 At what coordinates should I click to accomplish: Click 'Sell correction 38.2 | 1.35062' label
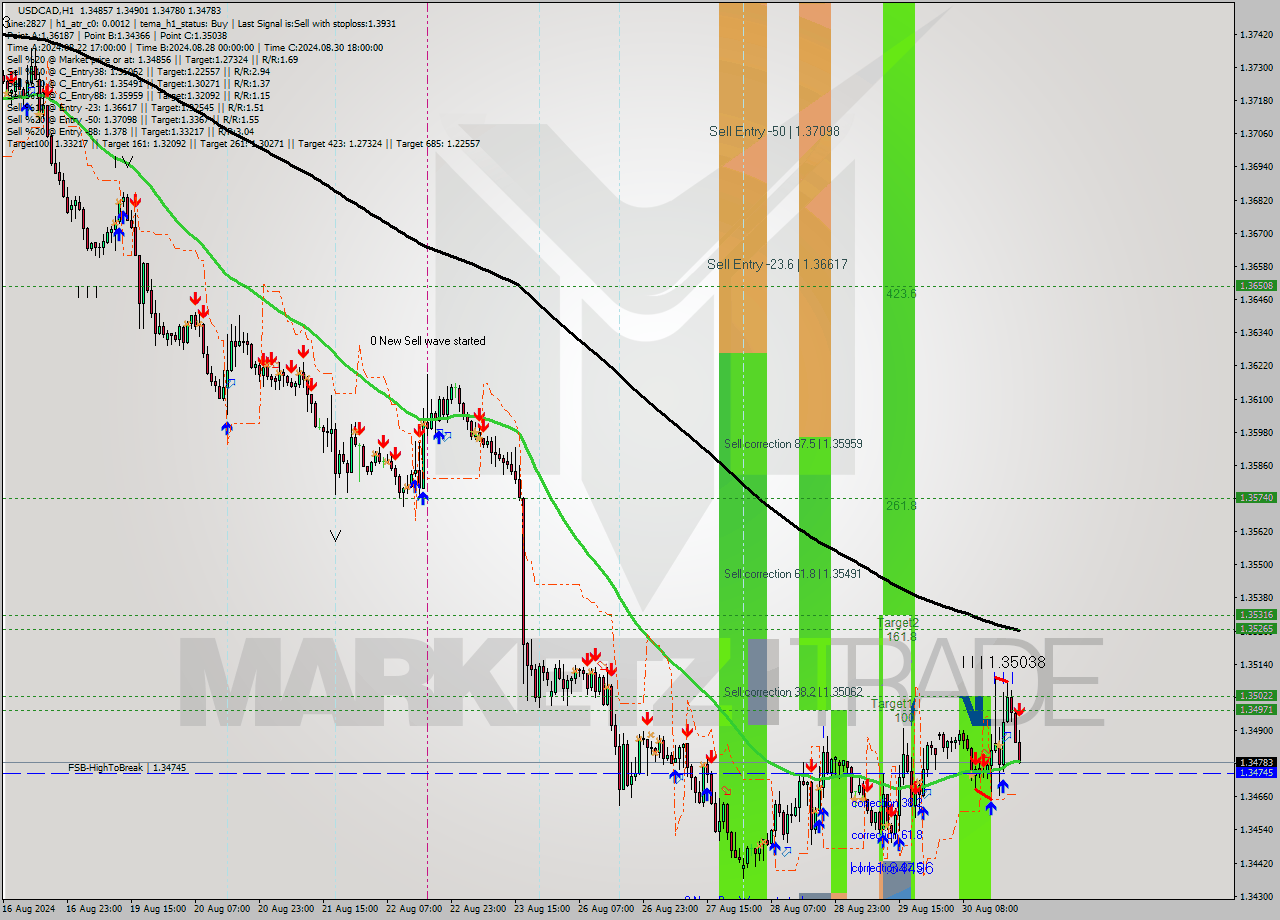pos(793,691)
